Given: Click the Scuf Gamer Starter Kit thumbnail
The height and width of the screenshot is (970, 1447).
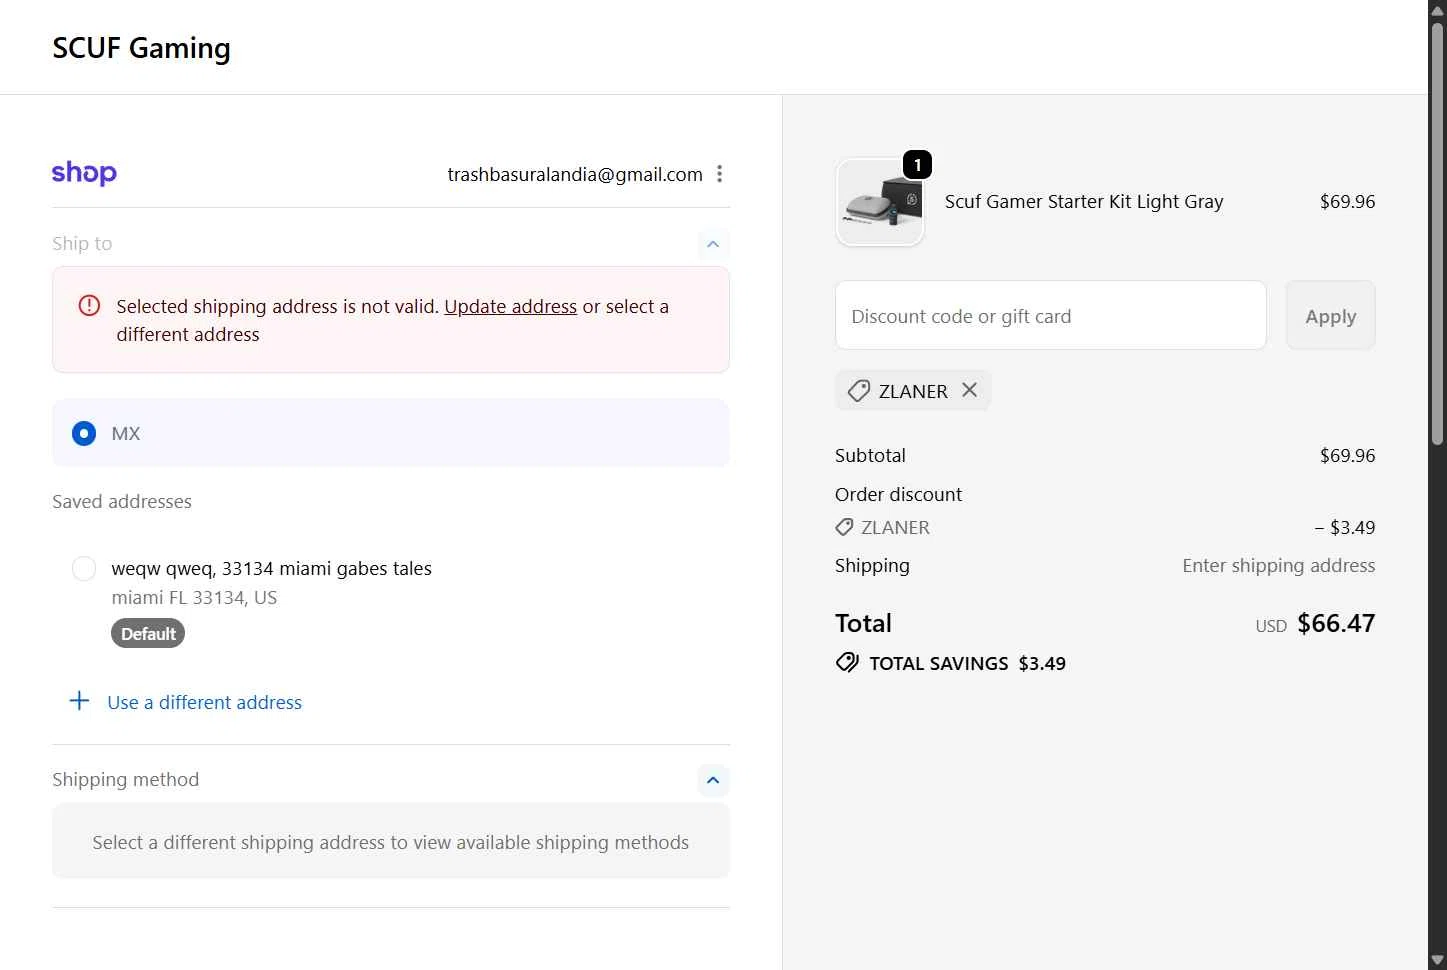Looking at the screenshot, I should 879,203.
